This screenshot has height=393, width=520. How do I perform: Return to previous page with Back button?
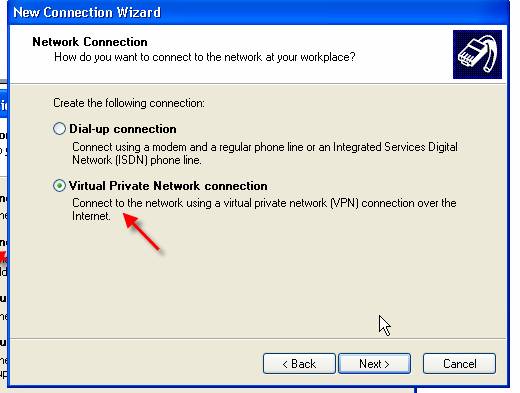click(x=299, y=364)
